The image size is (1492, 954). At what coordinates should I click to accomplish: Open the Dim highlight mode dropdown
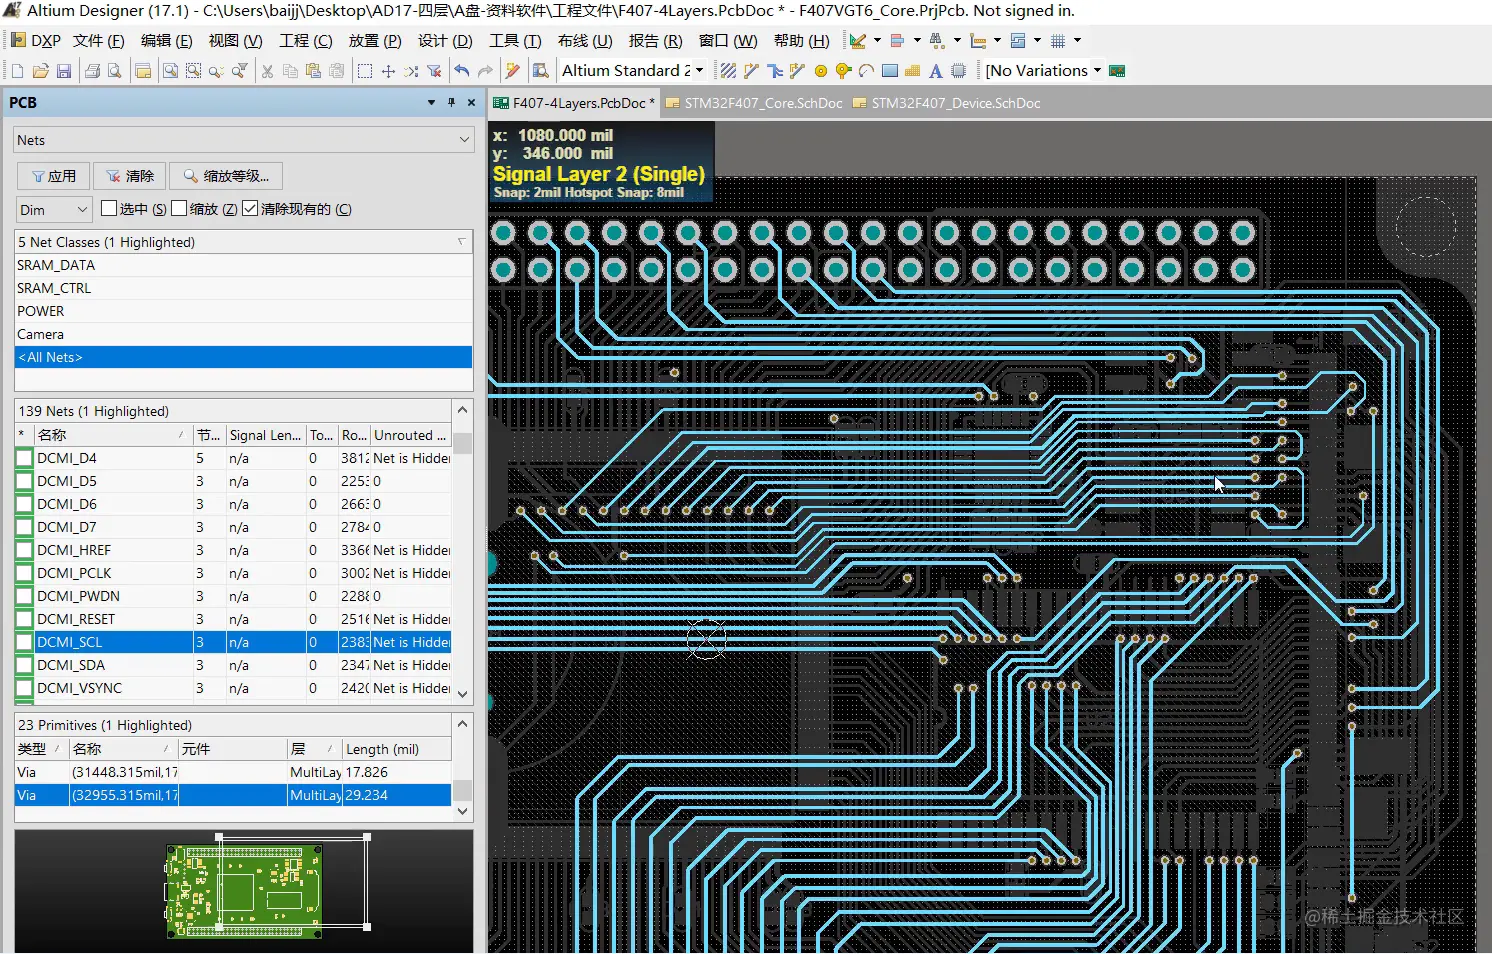pyautogui.click(x=82, y=210)
